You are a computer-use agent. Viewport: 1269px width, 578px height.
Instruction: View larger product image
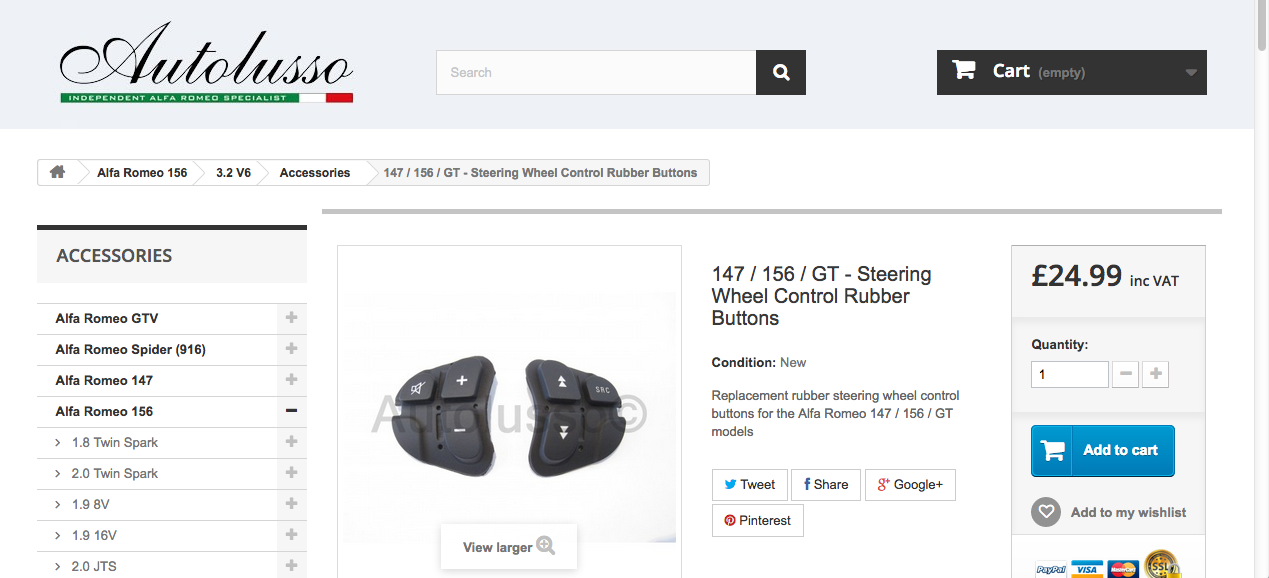[508, 547]
